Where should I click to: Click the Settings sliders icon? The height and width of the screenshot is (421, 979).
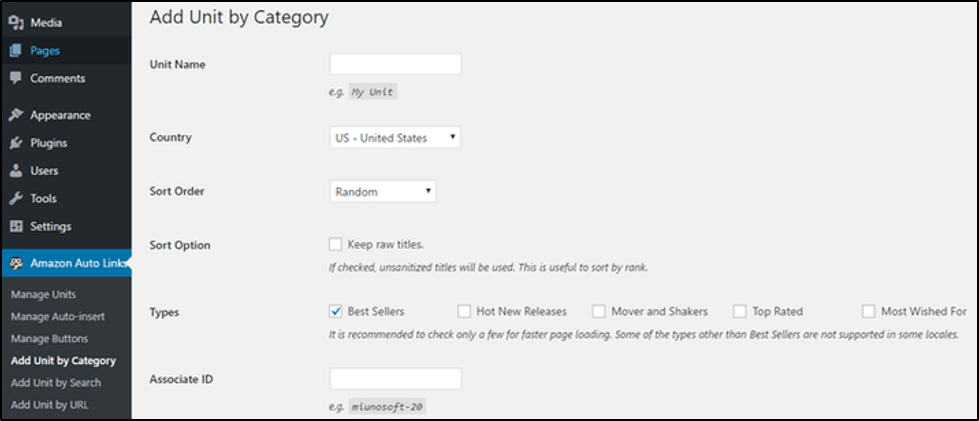(x=16, y=226)
